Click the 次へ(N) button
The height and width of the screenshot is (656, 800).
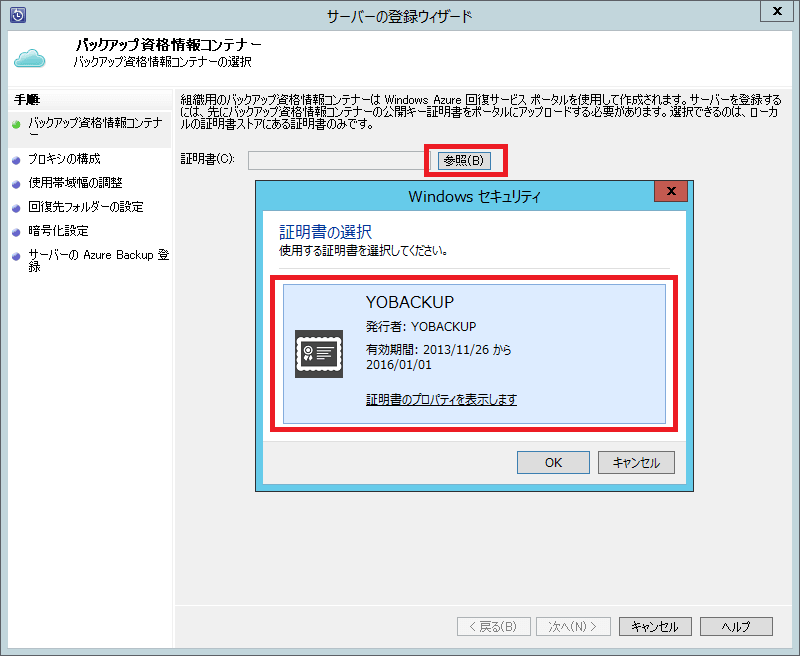click(573, 626)
